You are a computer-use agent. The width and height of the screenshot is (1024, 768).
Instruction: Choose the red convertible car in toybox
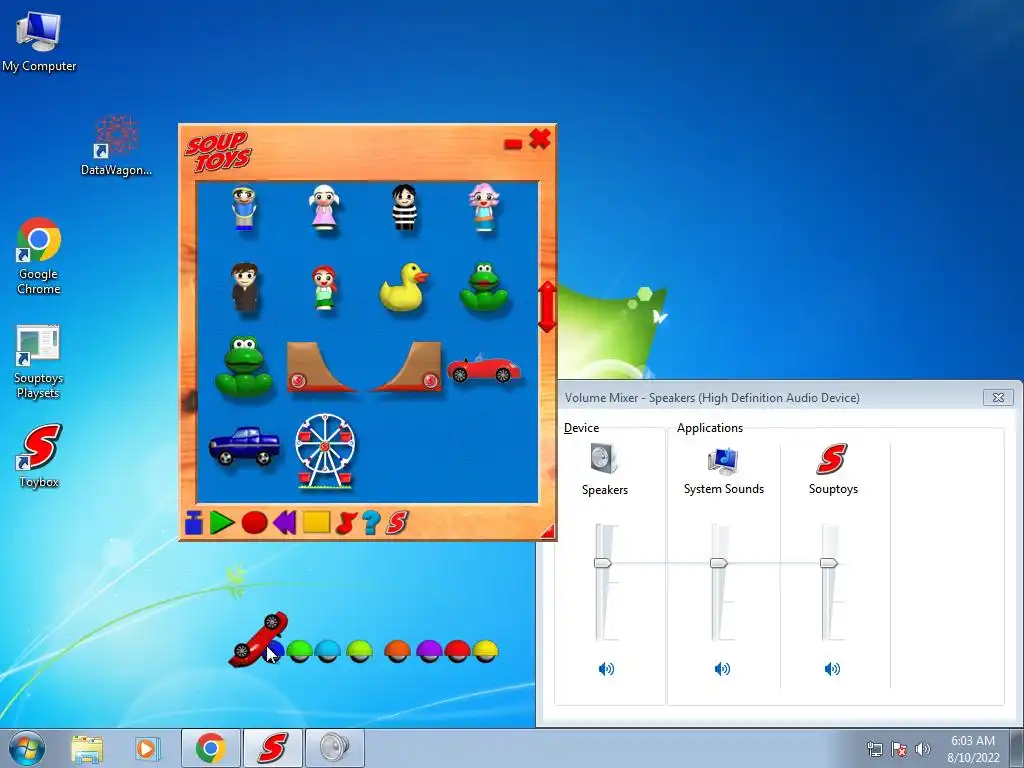[484, 370]
